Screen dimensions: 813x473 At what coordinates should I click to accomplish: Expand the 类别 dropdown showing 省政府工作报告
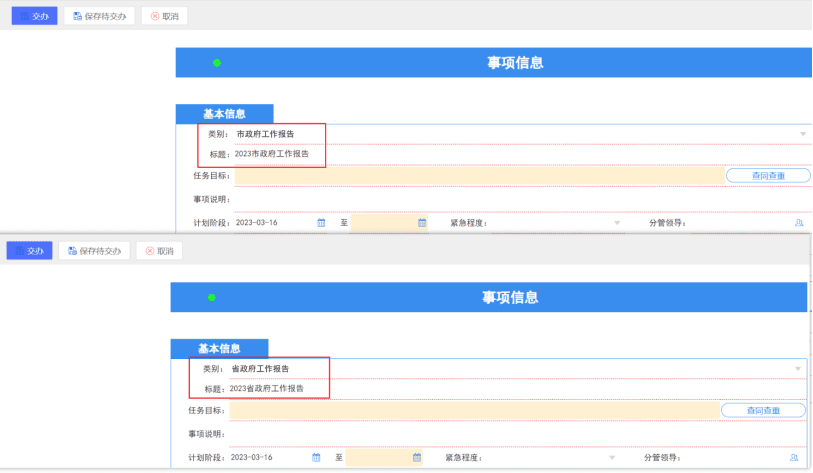pos(797,369)
